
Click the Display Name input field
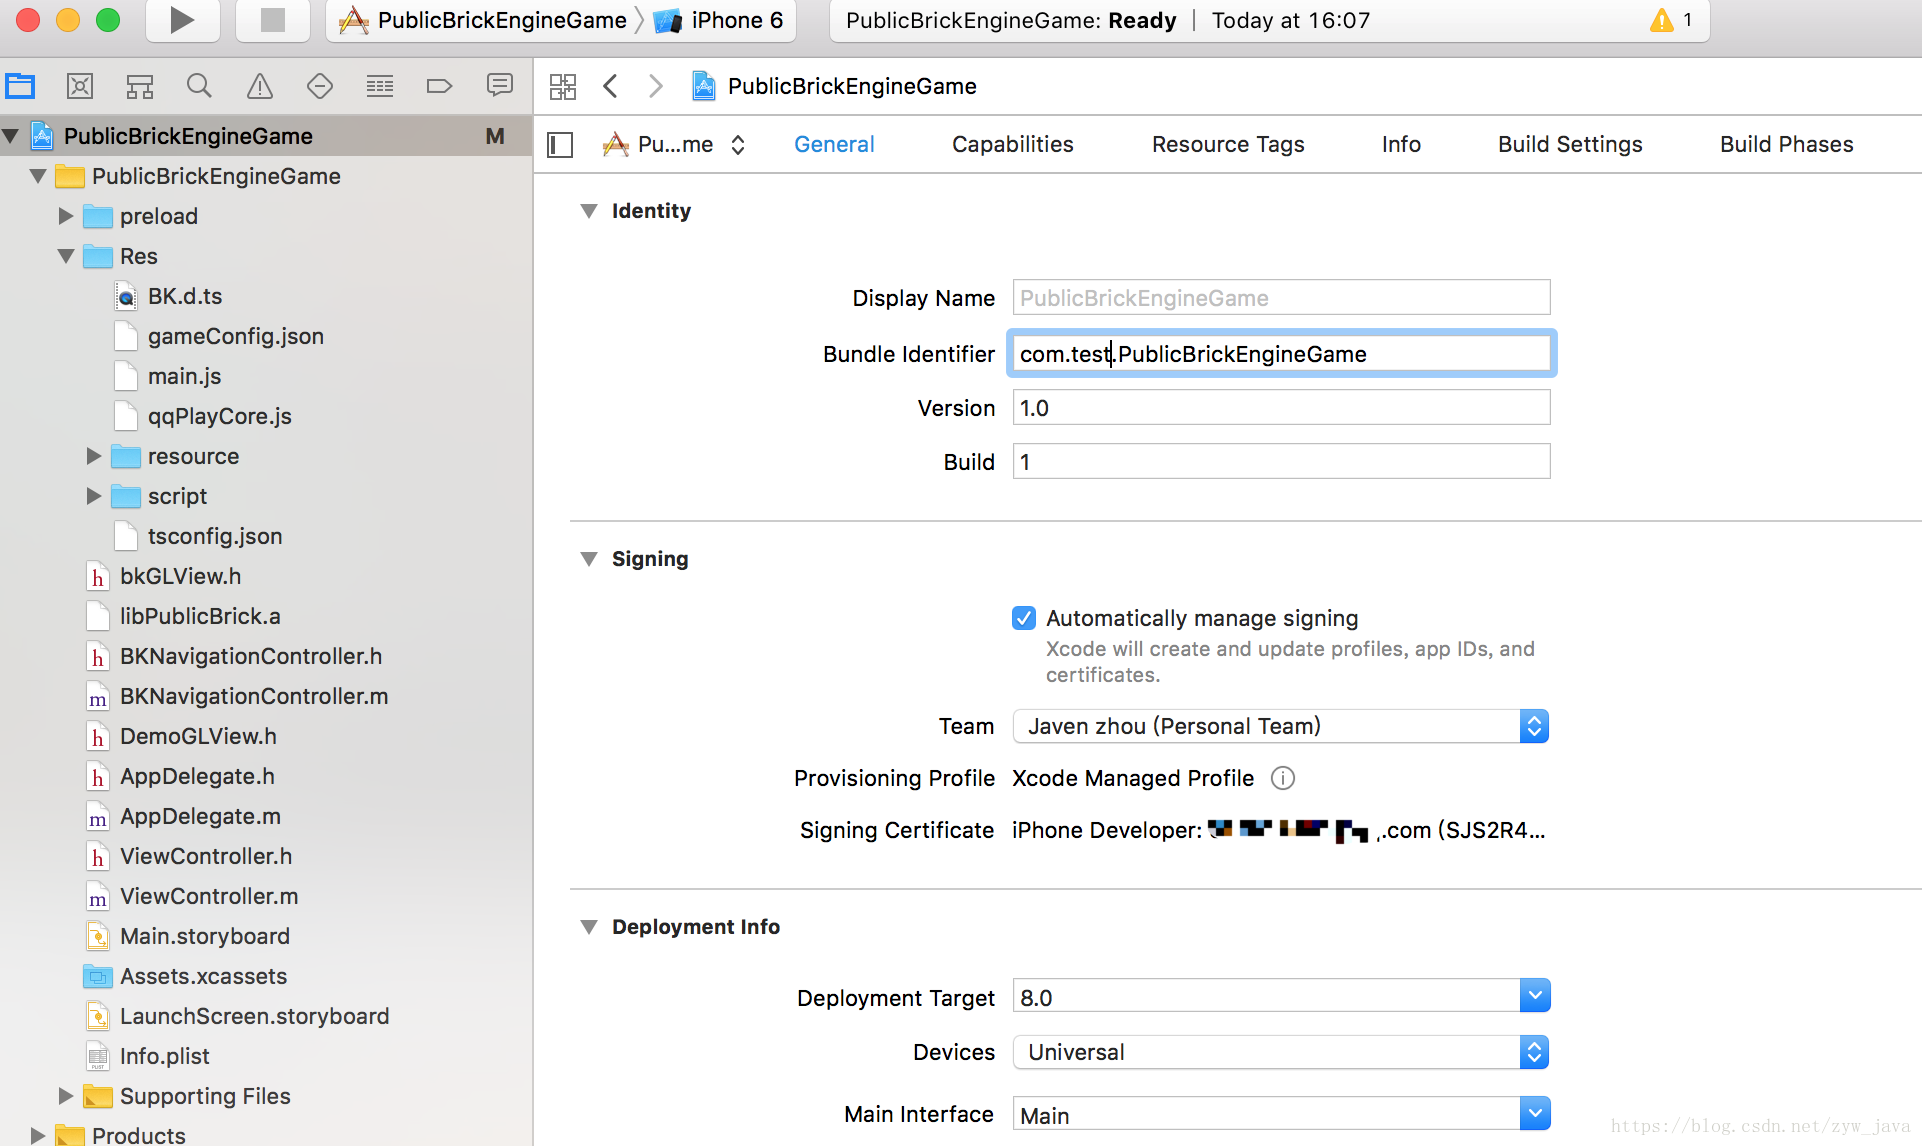tap(1280, 298)
